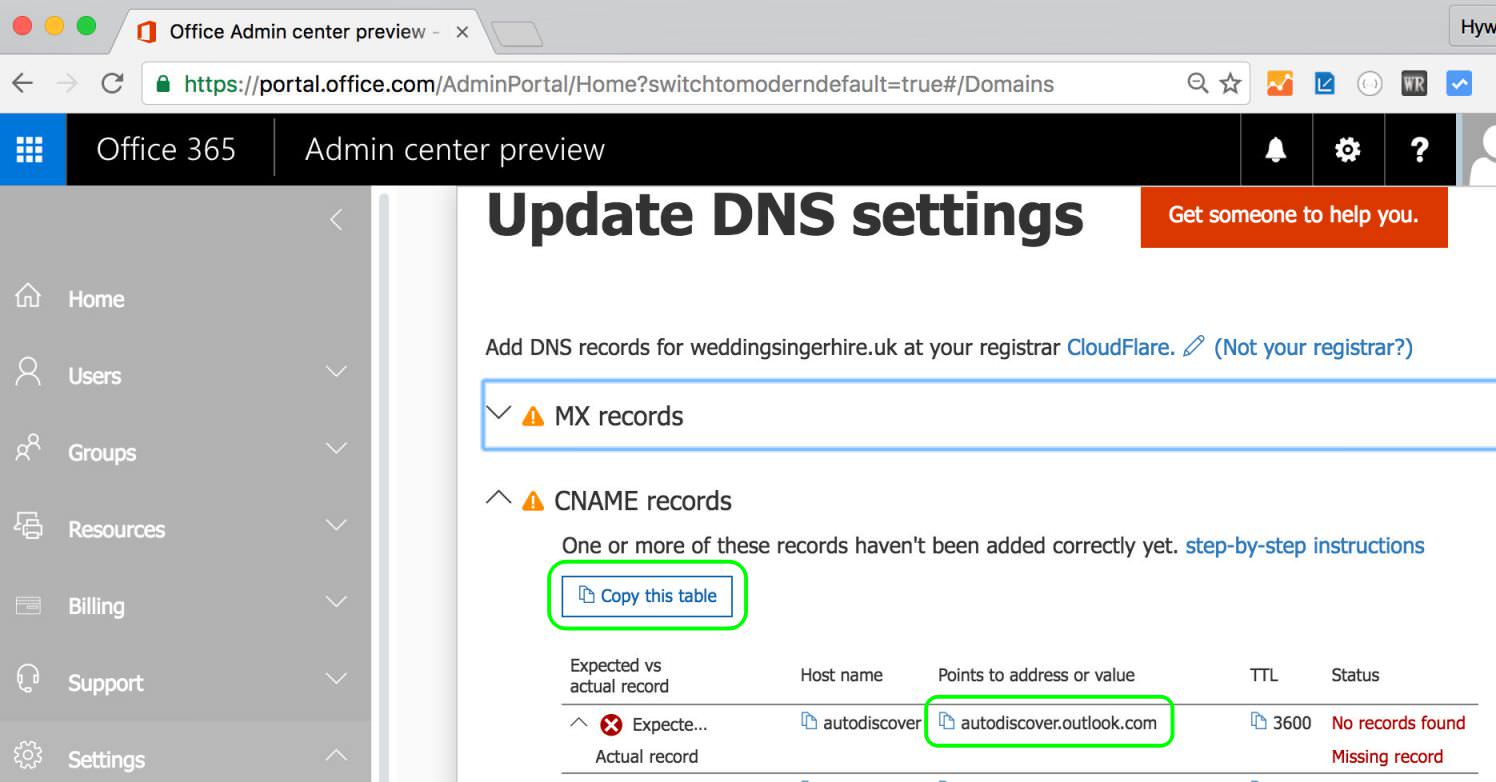Viewport: 1496px width, 782px height.
Task: Click the blue checkmark browser extension
Action: (x=1459, y=84)
